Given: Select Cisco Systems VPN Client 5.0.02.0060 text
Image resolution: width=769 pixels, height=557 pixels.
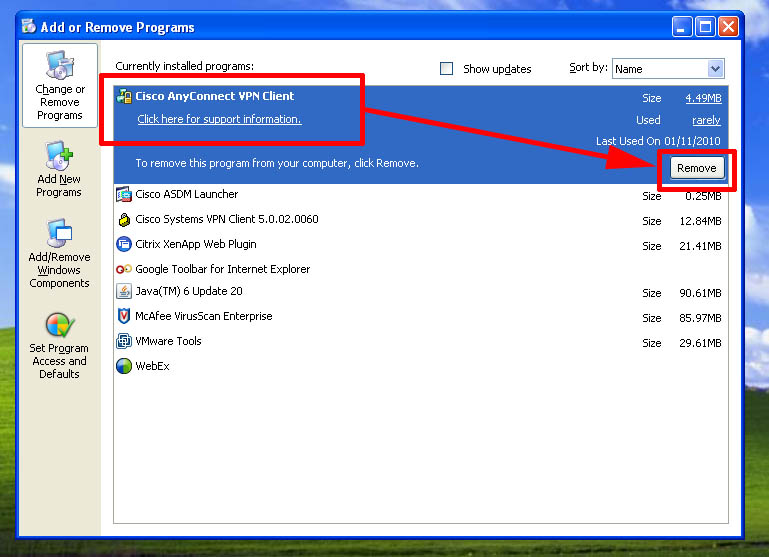Looking at the screenshot, I should coord(227,219).
